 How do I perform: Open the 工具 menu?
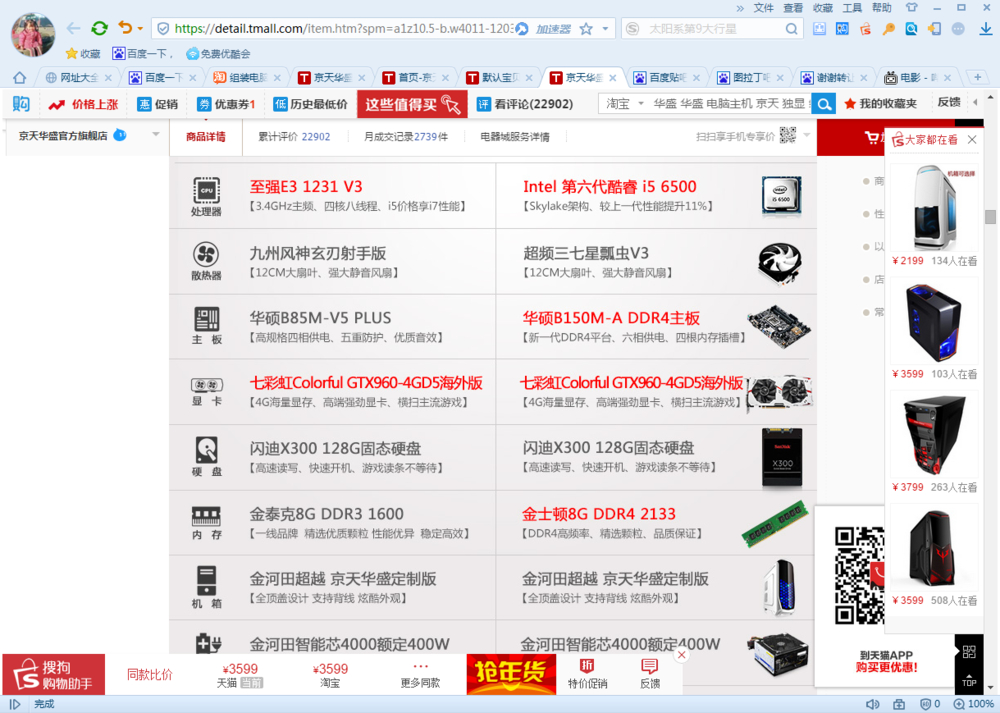point(852,8)
